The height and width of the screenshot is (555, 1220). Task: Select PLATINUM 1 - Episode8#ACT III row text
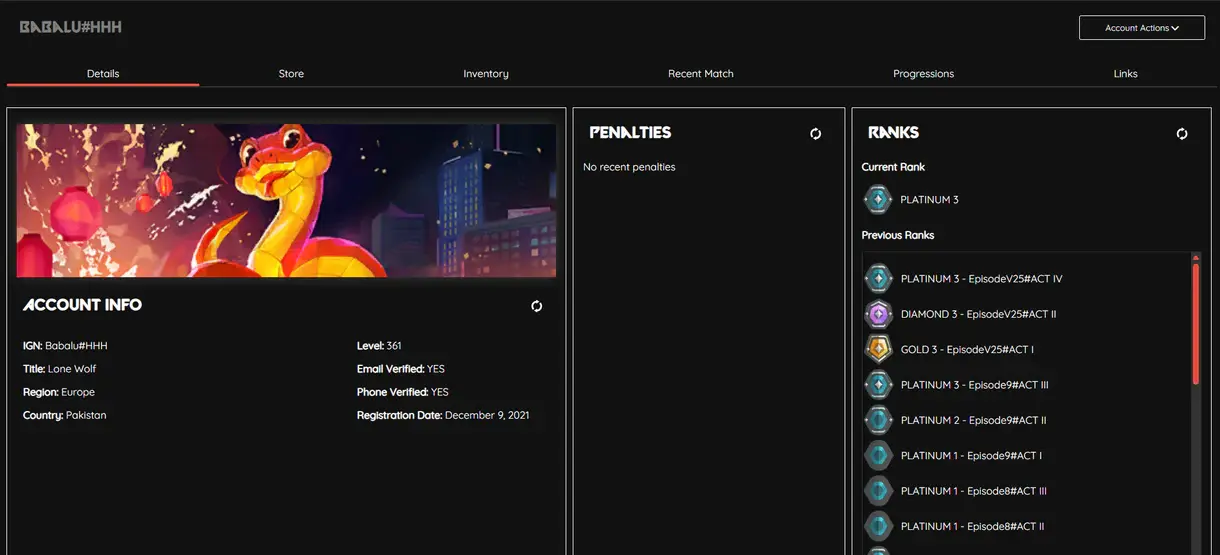point(974,491)
